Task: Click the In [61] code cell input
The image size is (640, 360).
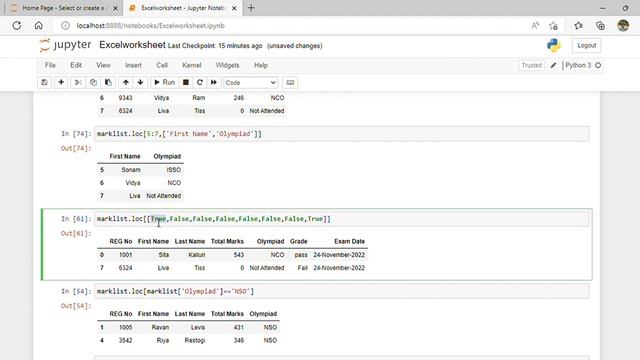Action: (x=342, y=219)
